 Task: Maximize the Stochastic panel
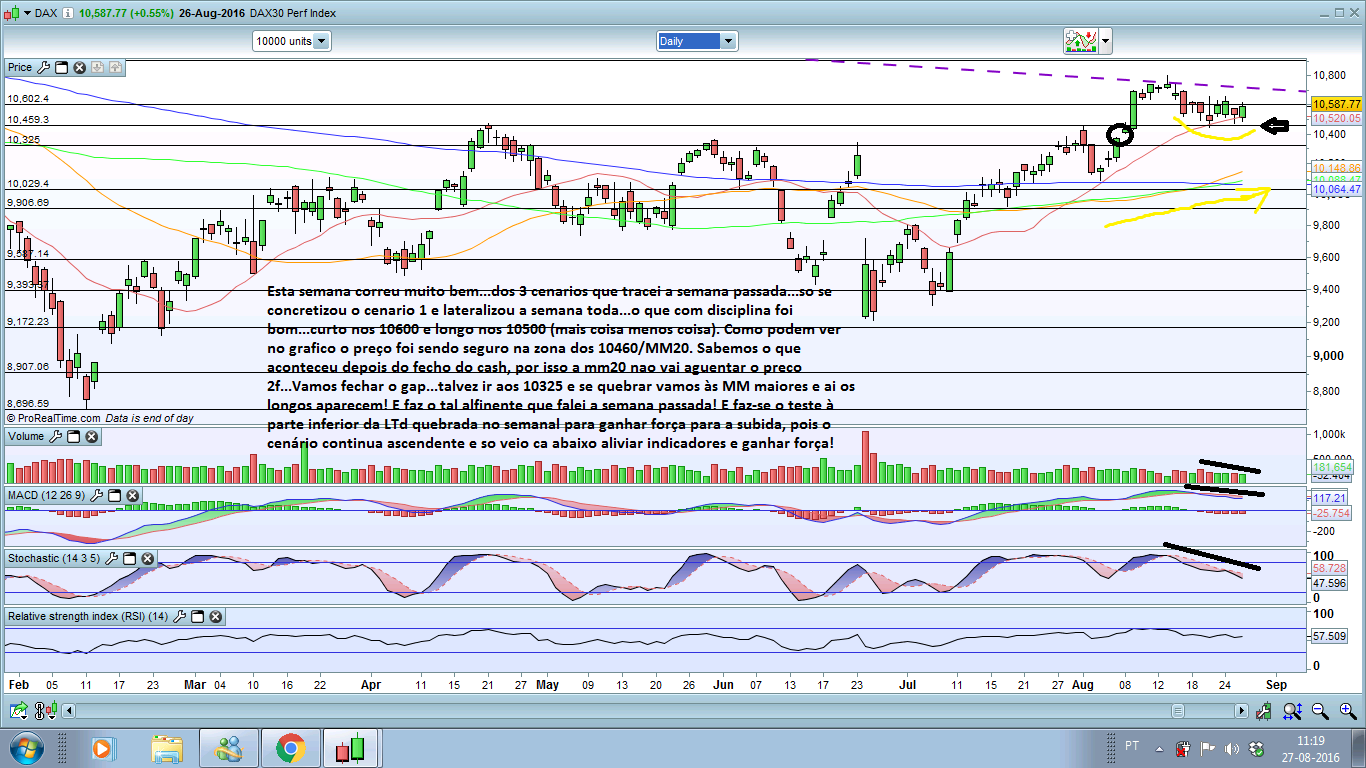[129, 557]
